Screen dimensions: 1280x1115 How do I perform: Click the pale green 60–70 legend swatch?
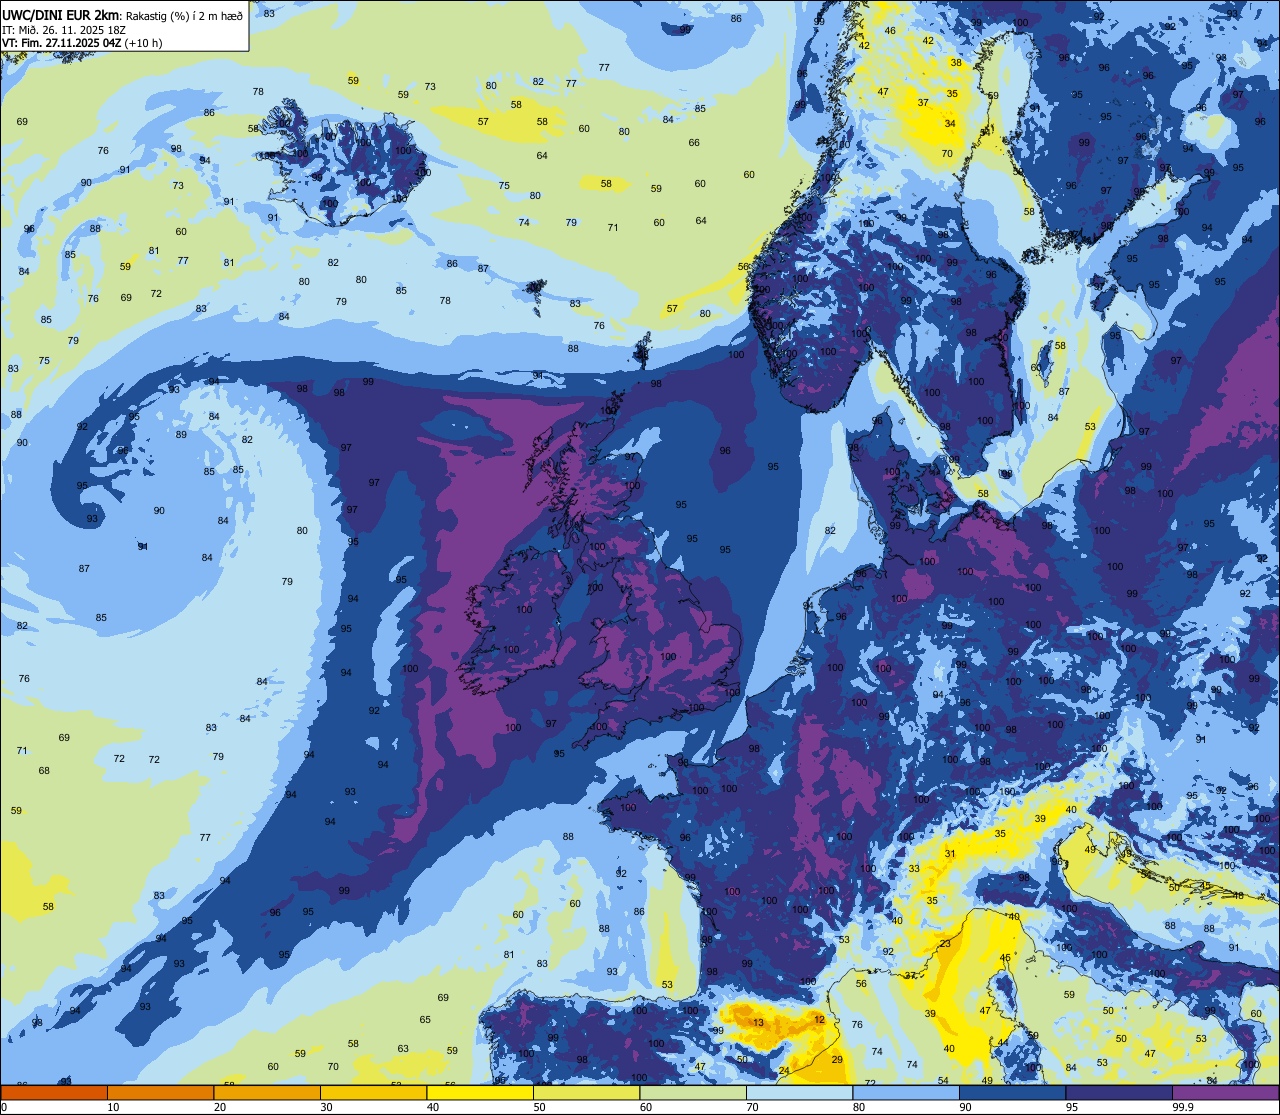pyautogui.click(x=693, y=1092)
